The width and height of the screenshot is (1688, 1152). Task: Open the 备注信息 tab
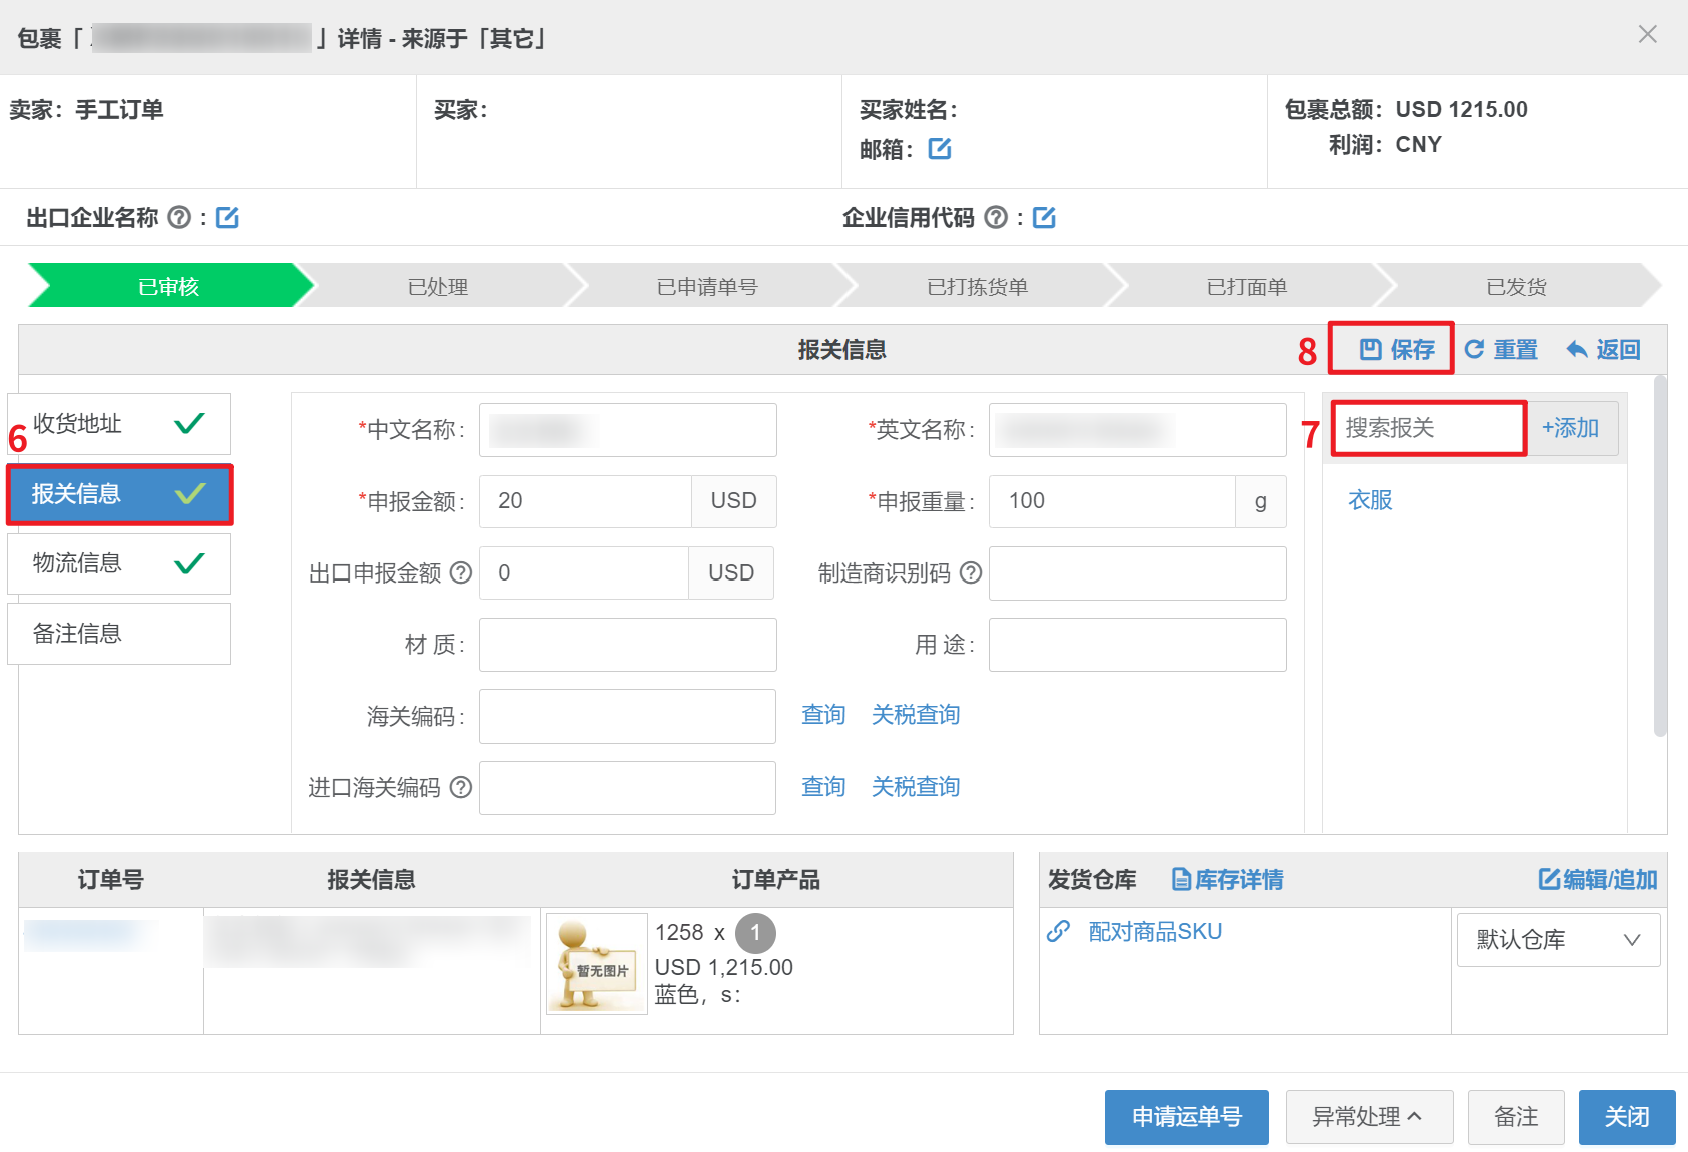(119, 634)
